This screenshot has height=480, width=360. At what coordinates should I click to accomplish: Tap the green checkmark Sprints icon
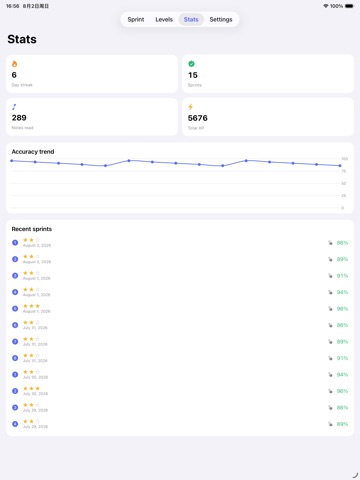[191, 64]
